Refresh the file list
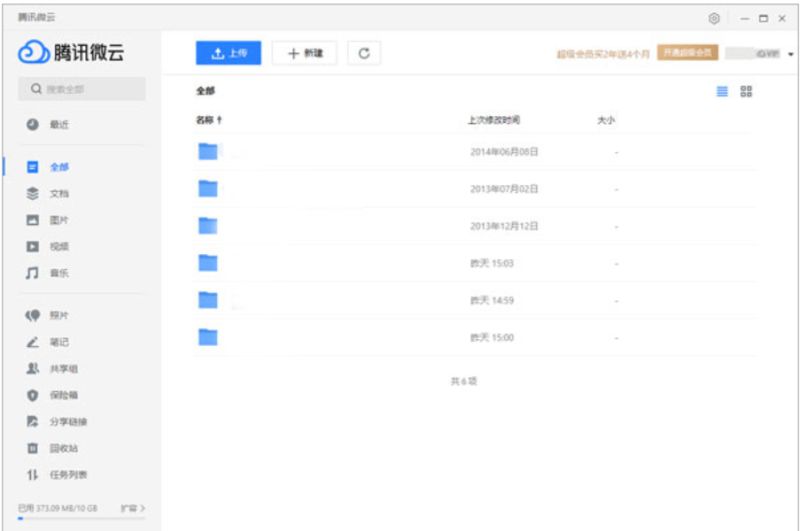 [364, 53]
